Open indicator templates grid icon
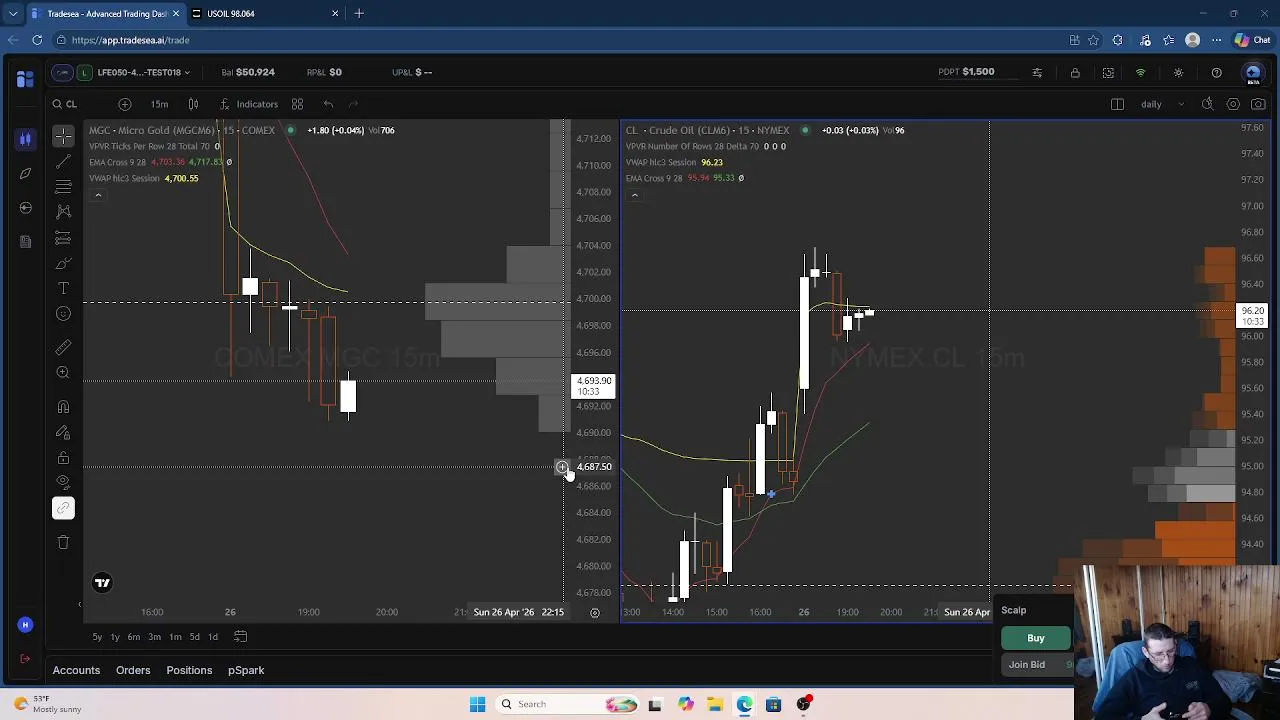Viewport: 1280px width, 720px height. click(297, 104)
